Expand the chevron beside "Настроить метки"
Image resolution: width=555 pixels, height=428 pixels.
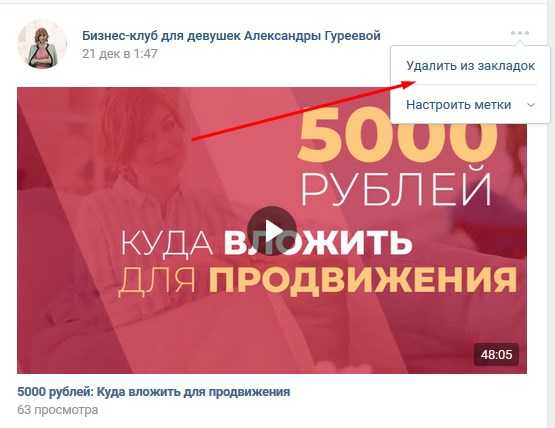click(x=531, y=105)
